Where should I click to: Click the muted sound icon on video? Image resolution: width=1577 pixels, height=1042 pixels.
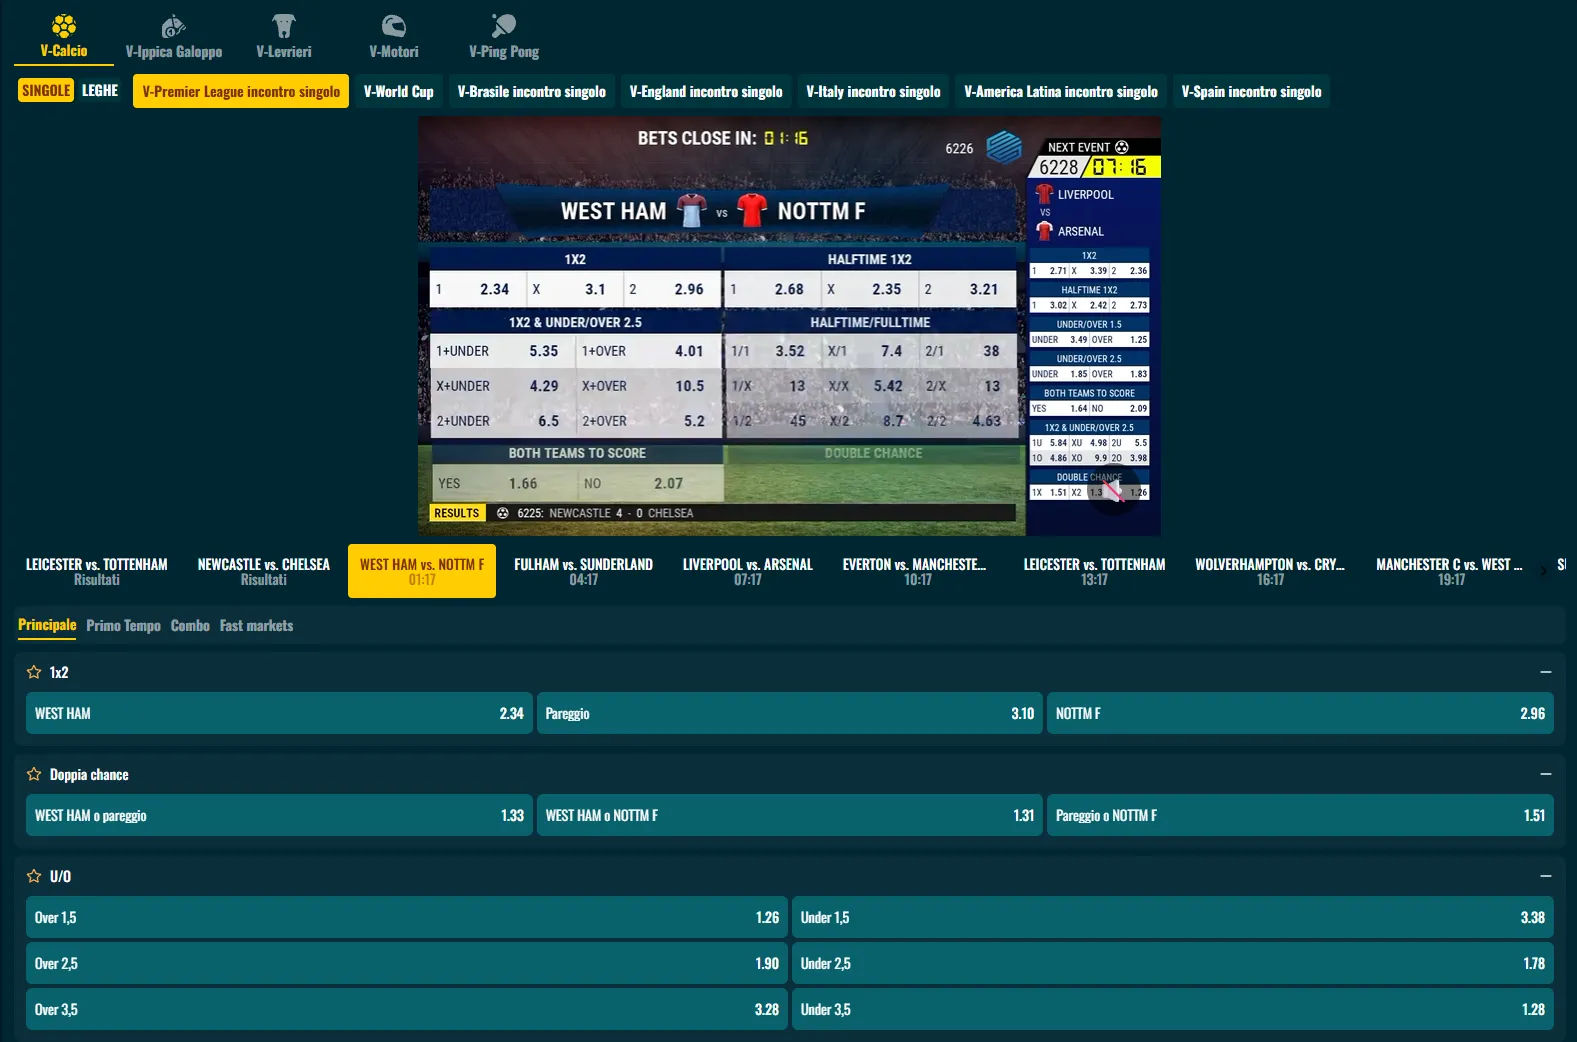click(x=1114, y=491)
